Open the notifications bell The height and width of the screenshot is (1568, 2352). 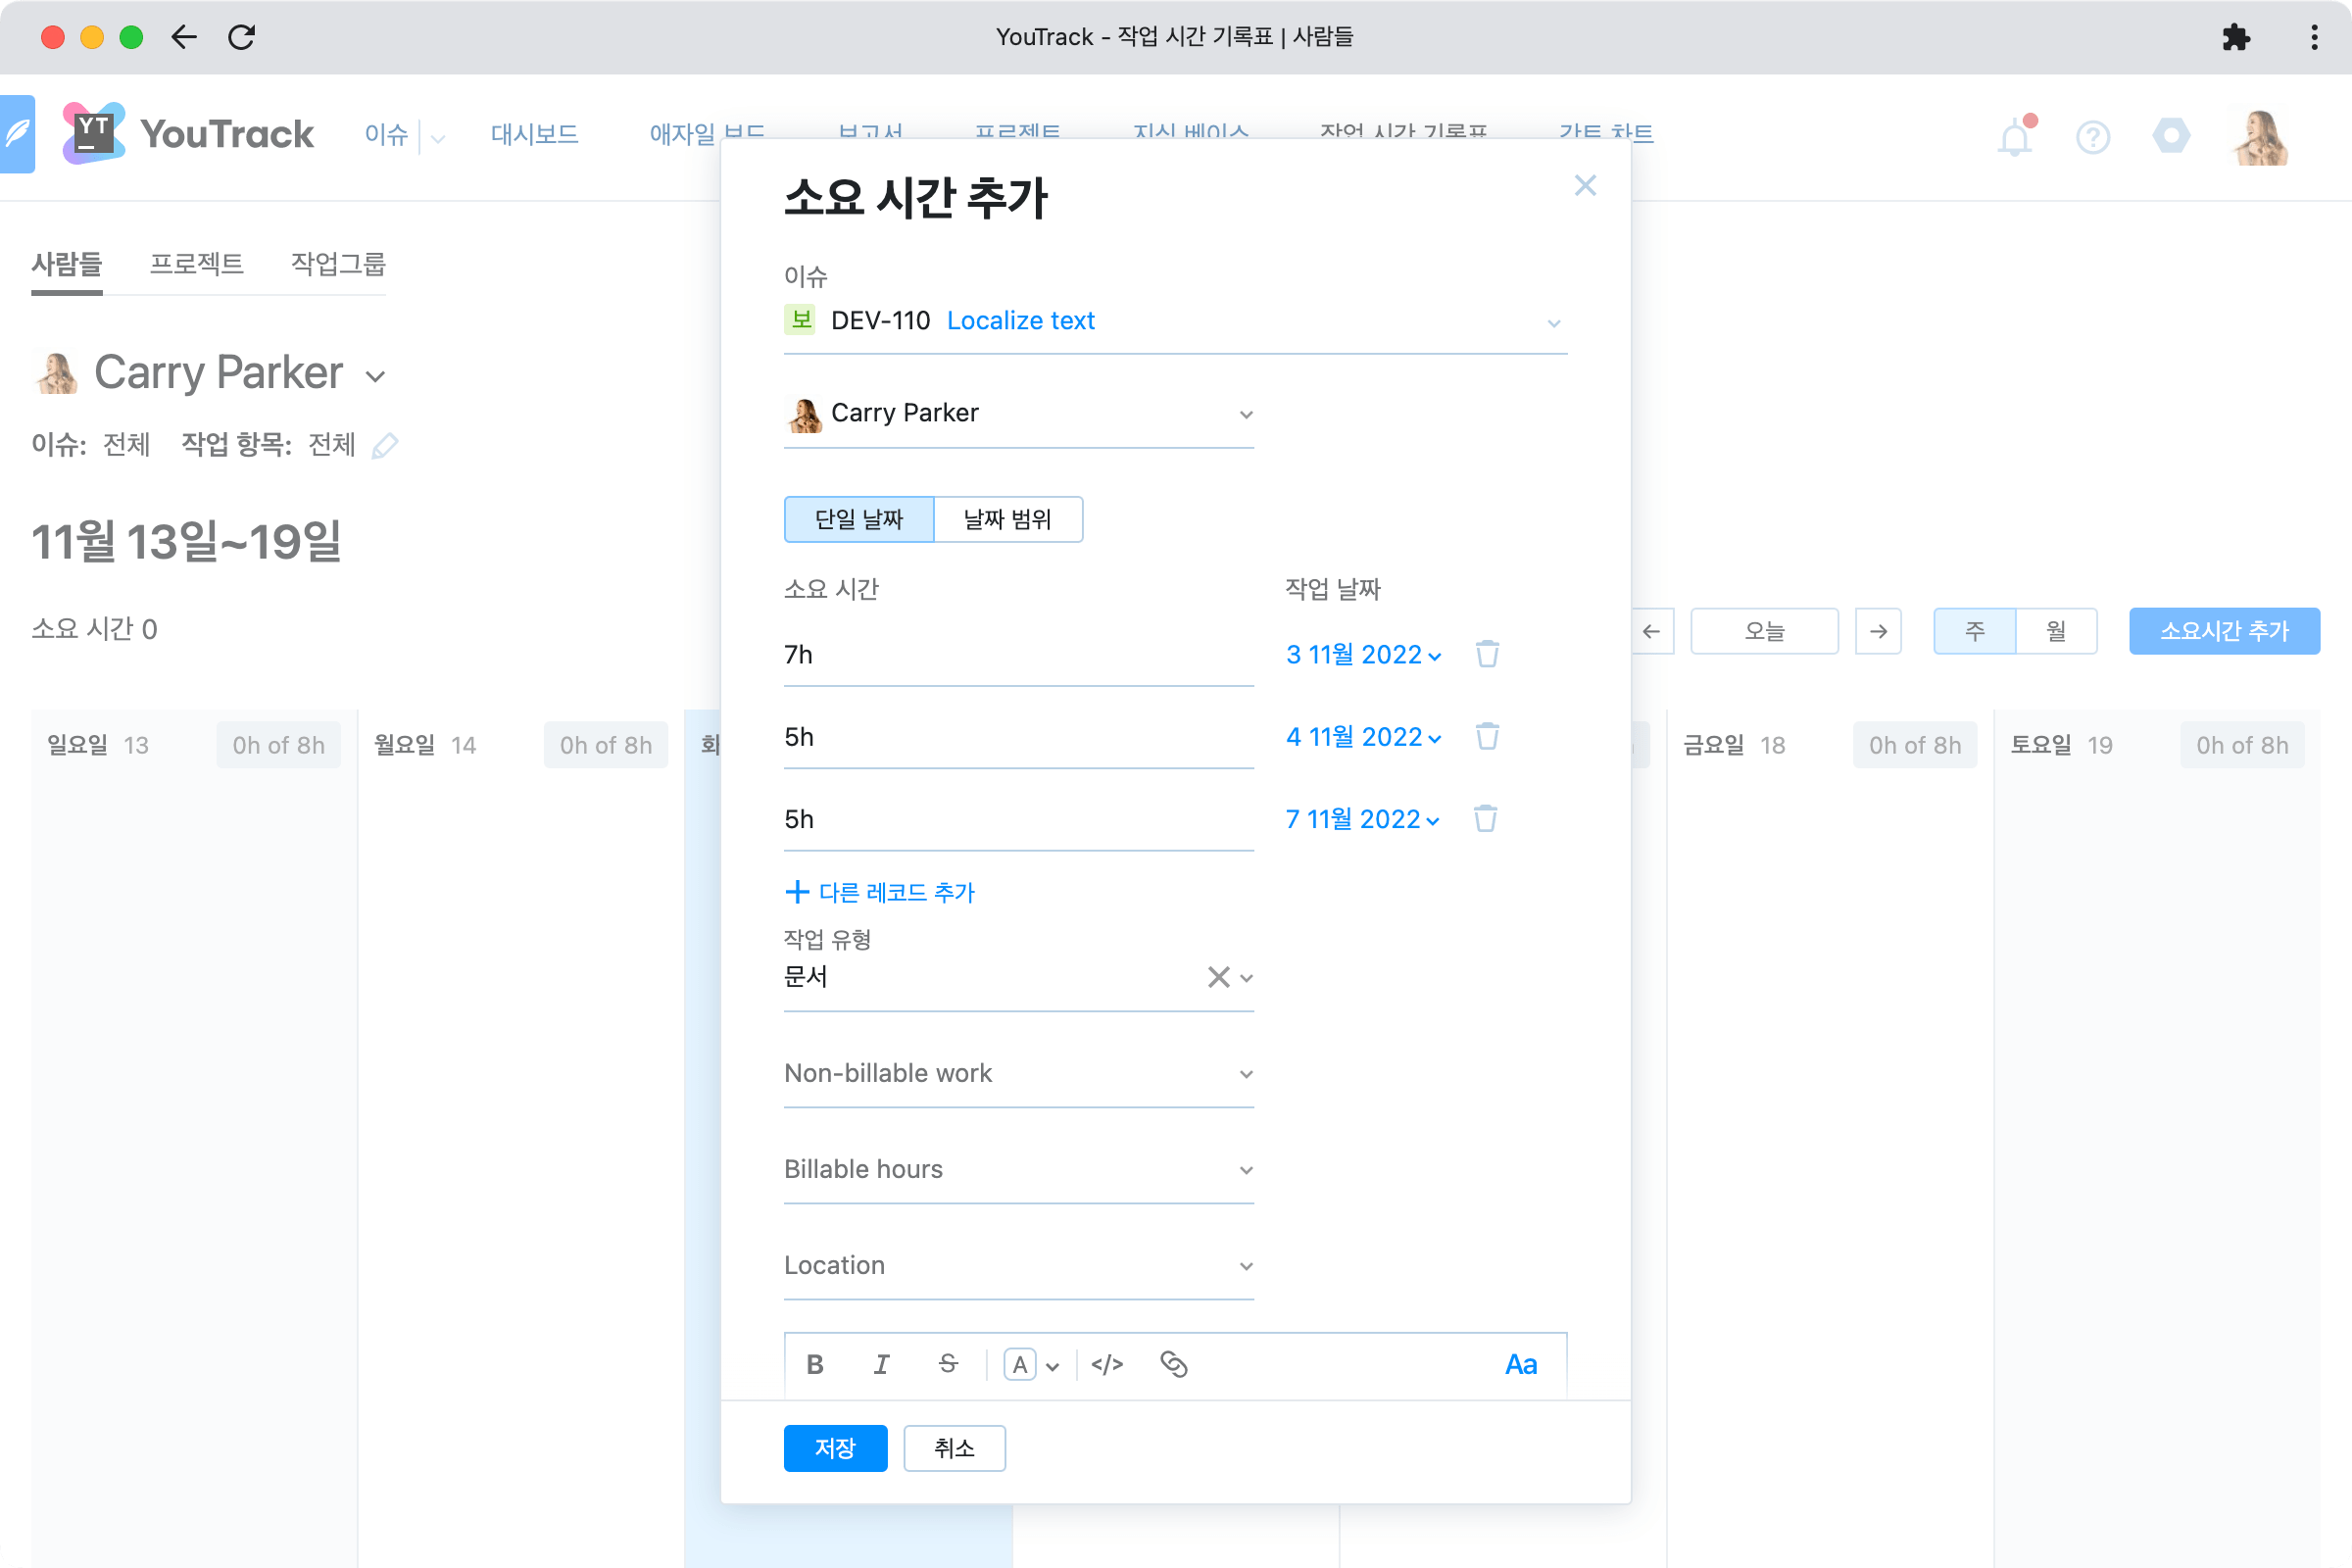2014,137
